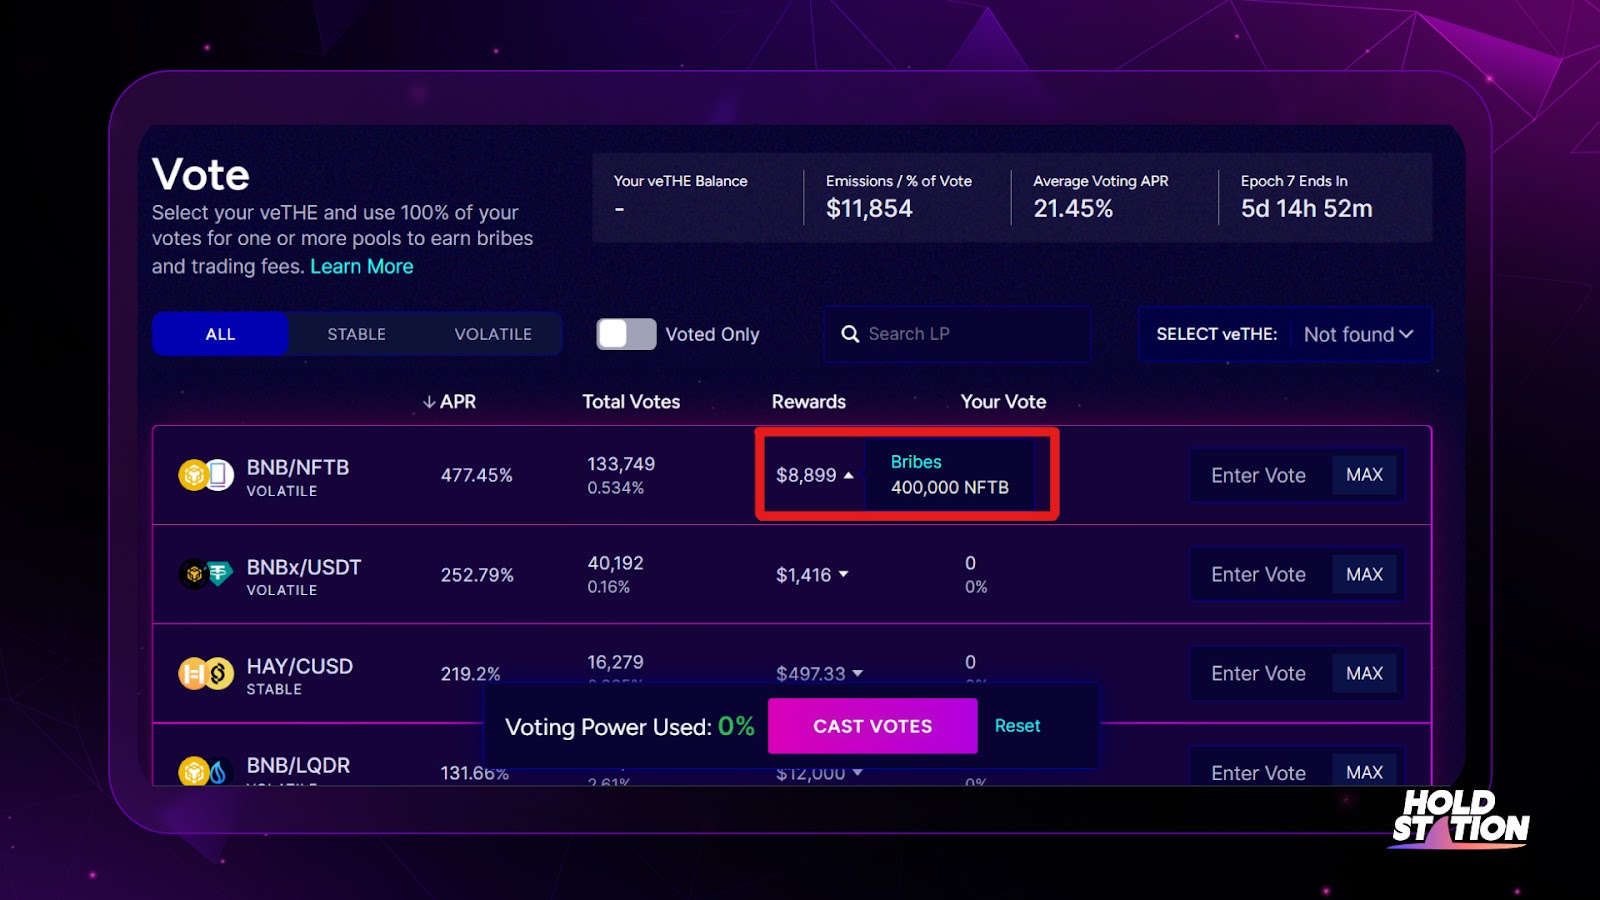Click the 40,192 total votes value

point(615,563)
